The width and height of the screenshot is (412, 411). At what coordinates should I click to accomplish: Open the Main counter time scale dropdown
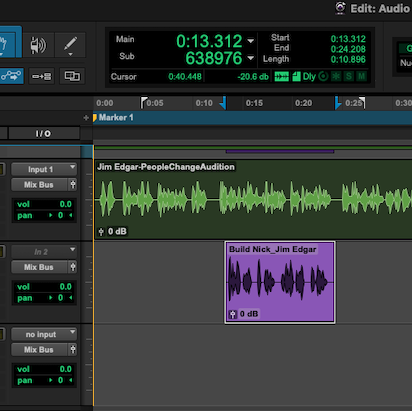251,41
